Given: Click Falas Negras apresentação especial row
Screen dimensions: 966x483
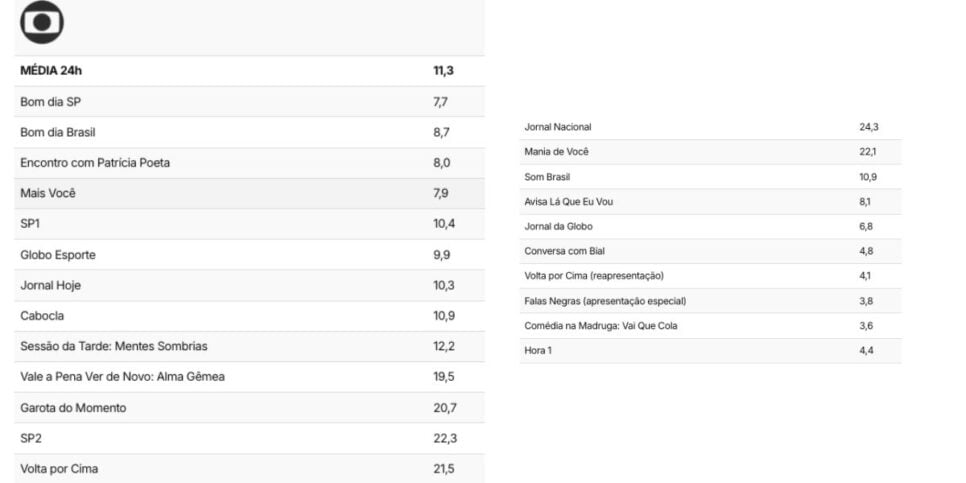Looking at the screenshot, I should (x=710, y=301).
